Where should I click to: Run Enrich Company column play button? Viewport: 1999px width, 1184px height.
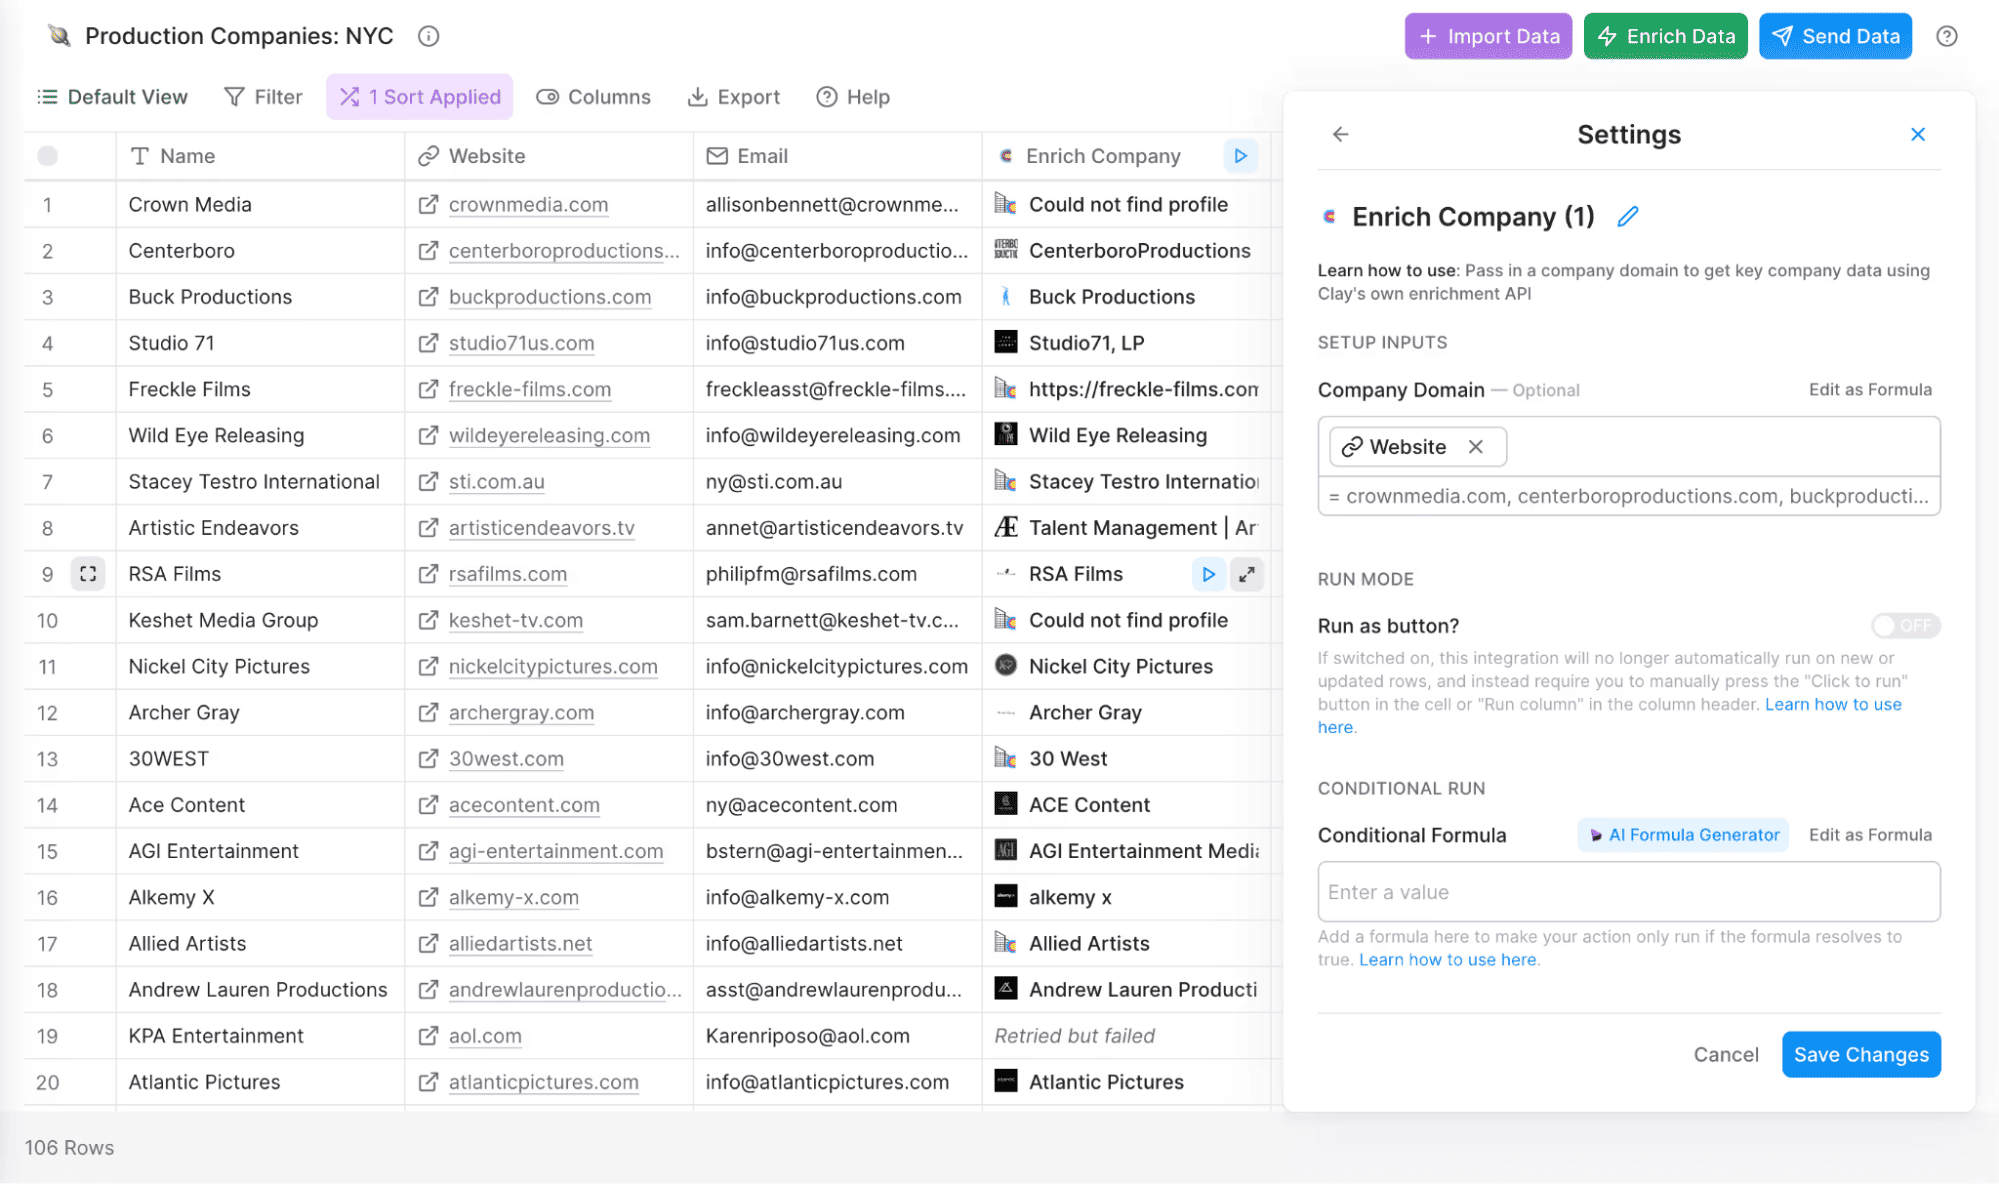(x=1240, y=156)
